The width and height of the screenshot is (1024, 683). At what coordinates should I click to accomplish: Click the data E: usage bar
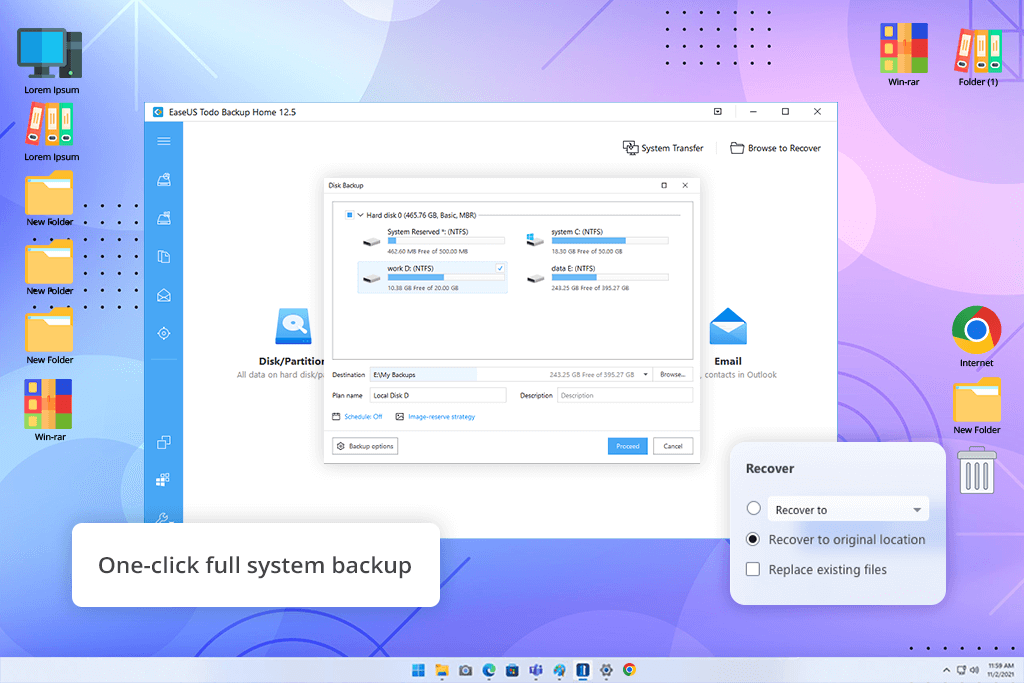610,278
